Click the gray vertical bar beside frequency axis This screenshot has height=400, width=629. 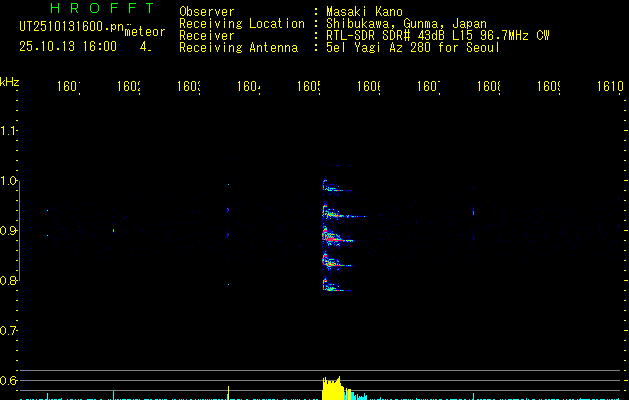20,231
